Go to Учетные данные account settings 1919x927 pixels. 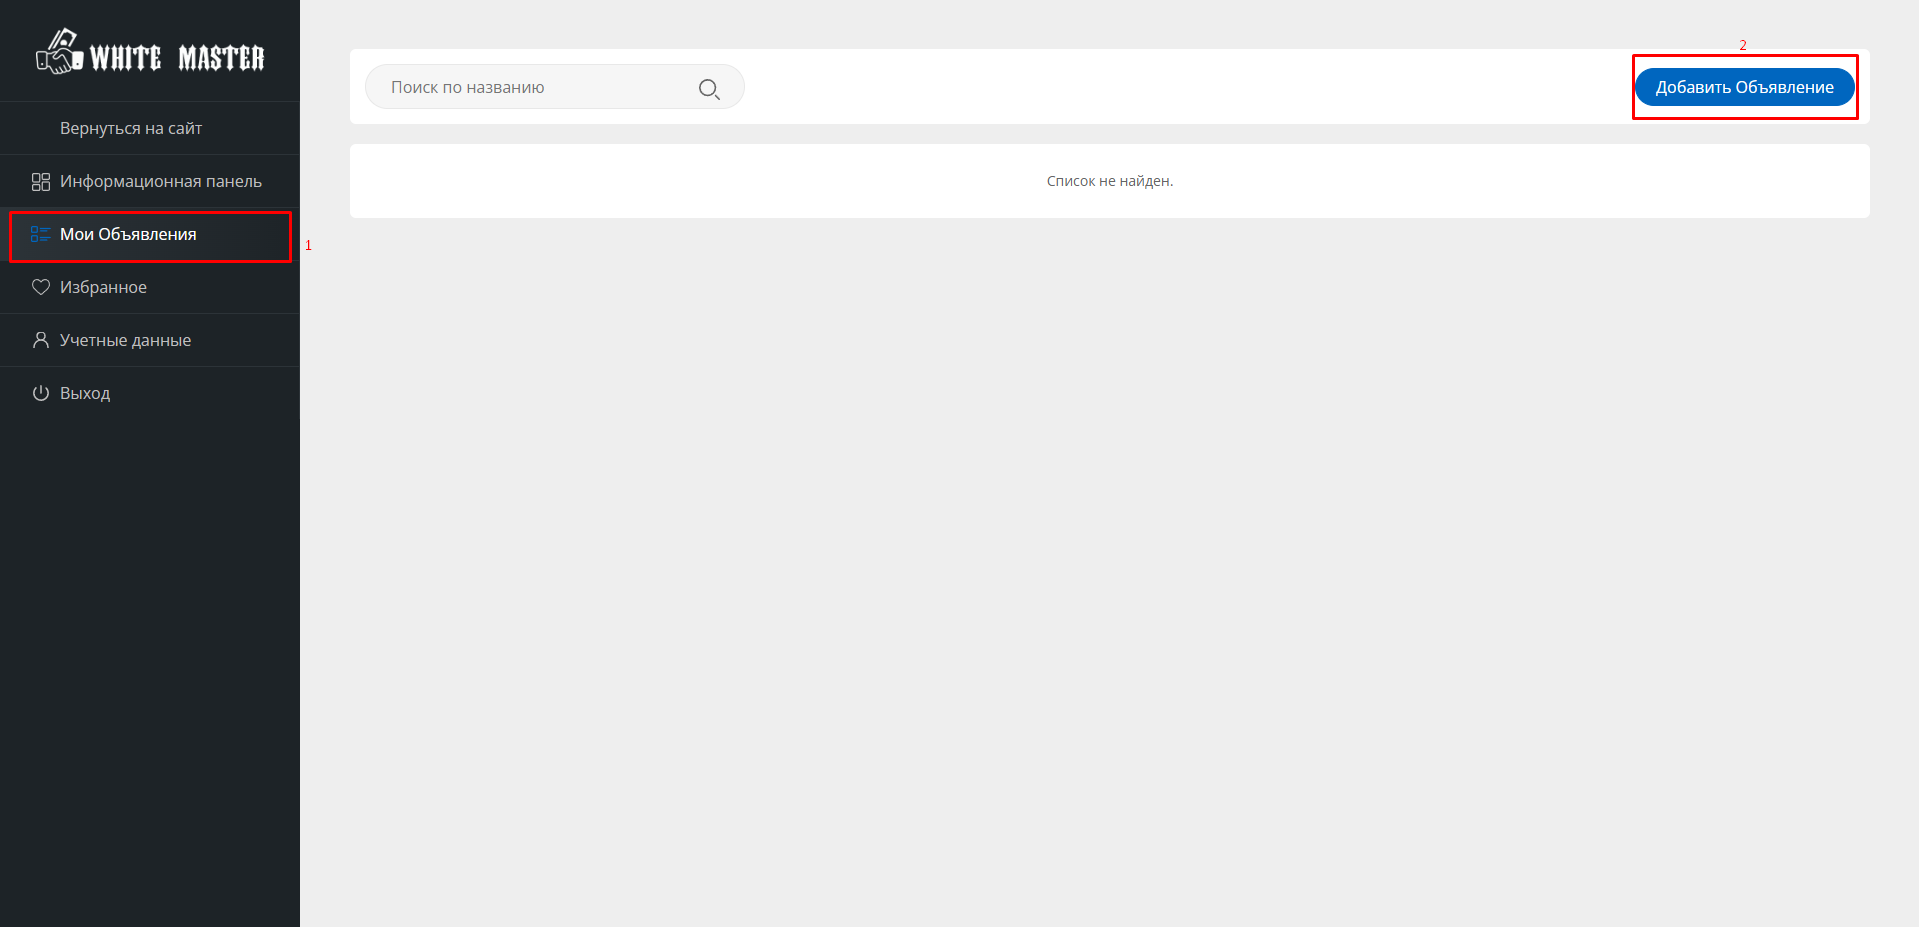click(125, 340)
